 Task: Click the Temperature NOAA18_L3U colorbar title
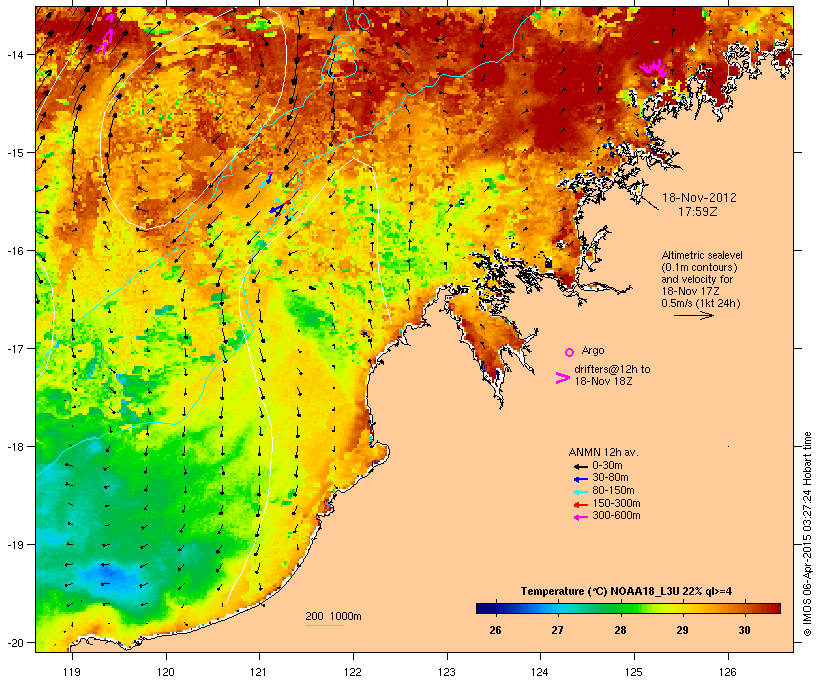[x=626, y=592]
